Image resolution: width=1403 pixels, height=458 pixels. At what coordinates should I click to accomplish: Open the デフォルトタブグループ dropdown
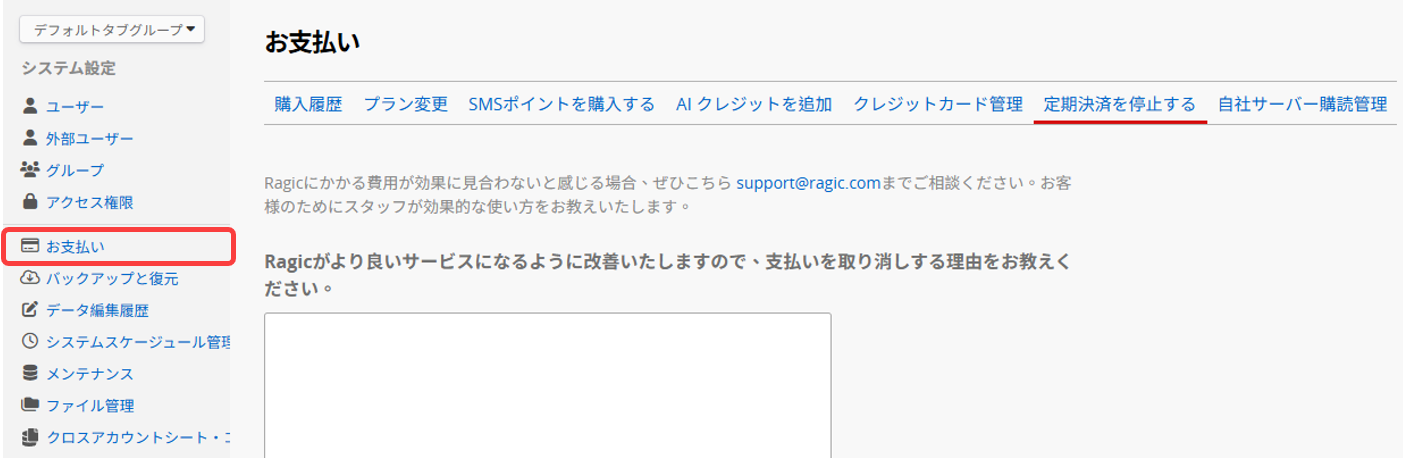[112, 30]
